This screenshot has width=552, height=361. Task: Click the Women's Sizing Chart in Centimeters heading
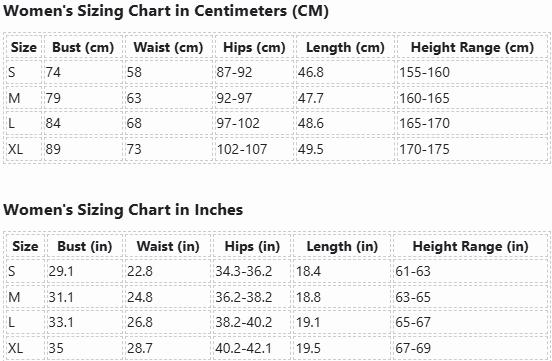(166, 11)
